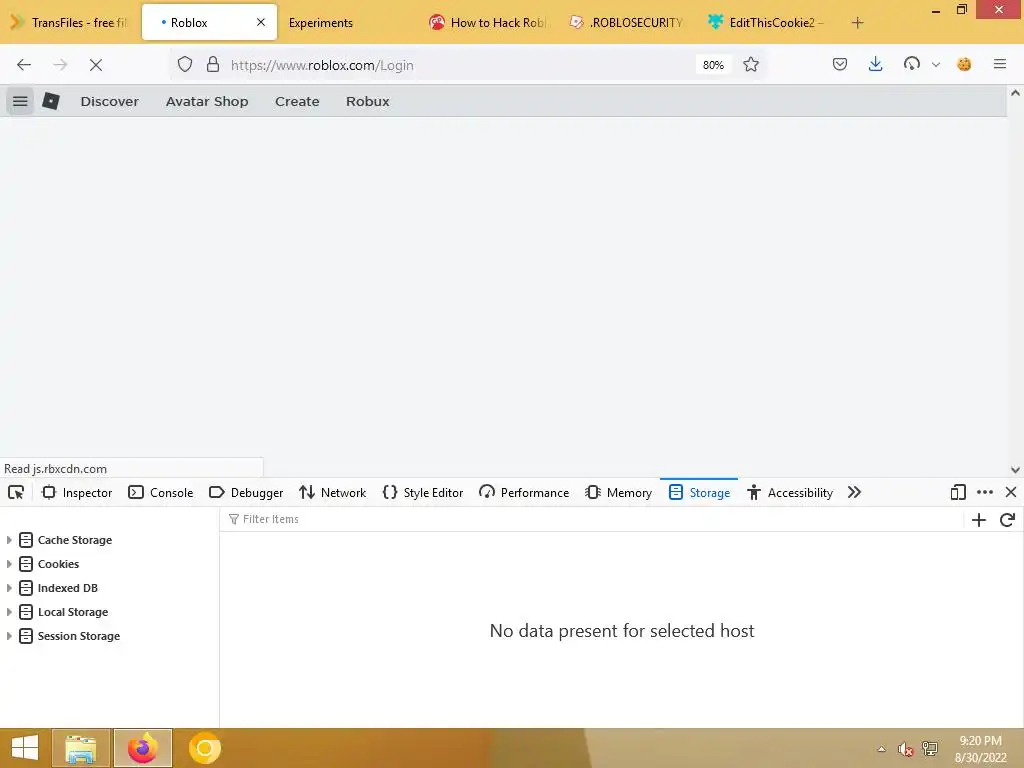
Task: Open the Windows Start button
Action: click(x=25, y=748)
